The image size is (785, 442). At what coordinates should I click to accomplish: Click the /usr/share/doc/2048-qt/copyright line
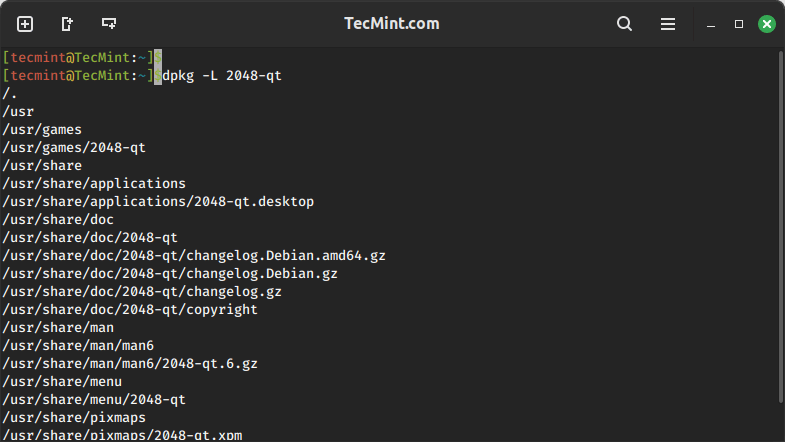(130, 310)
